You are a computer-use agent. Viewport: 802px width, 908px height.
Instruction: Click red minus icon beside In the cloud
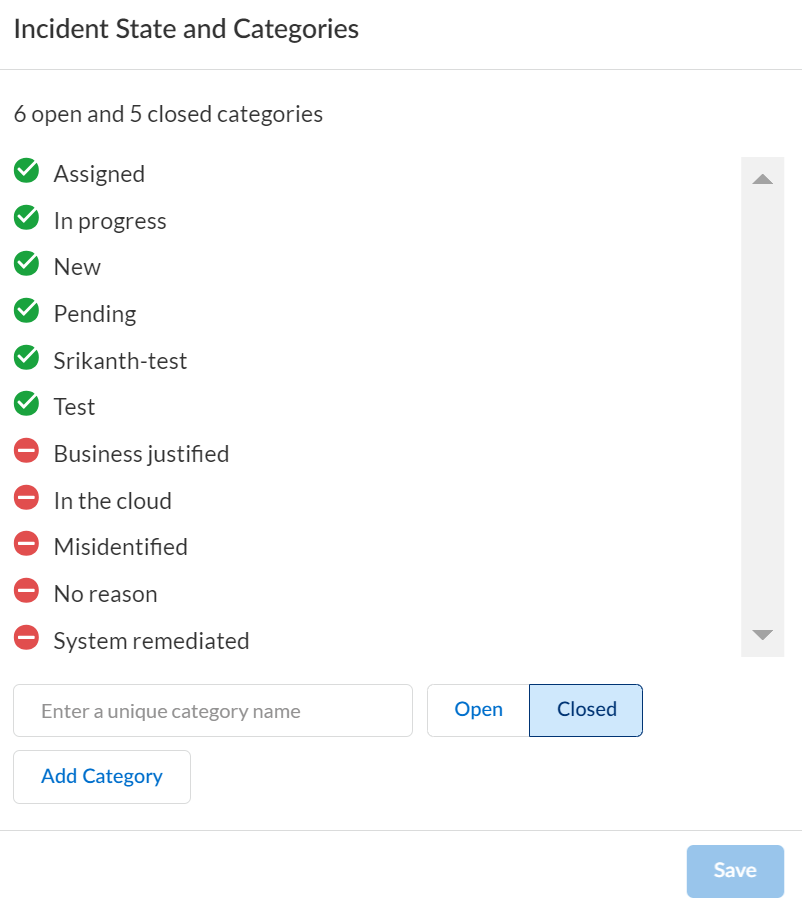click(x=26, y=498)
